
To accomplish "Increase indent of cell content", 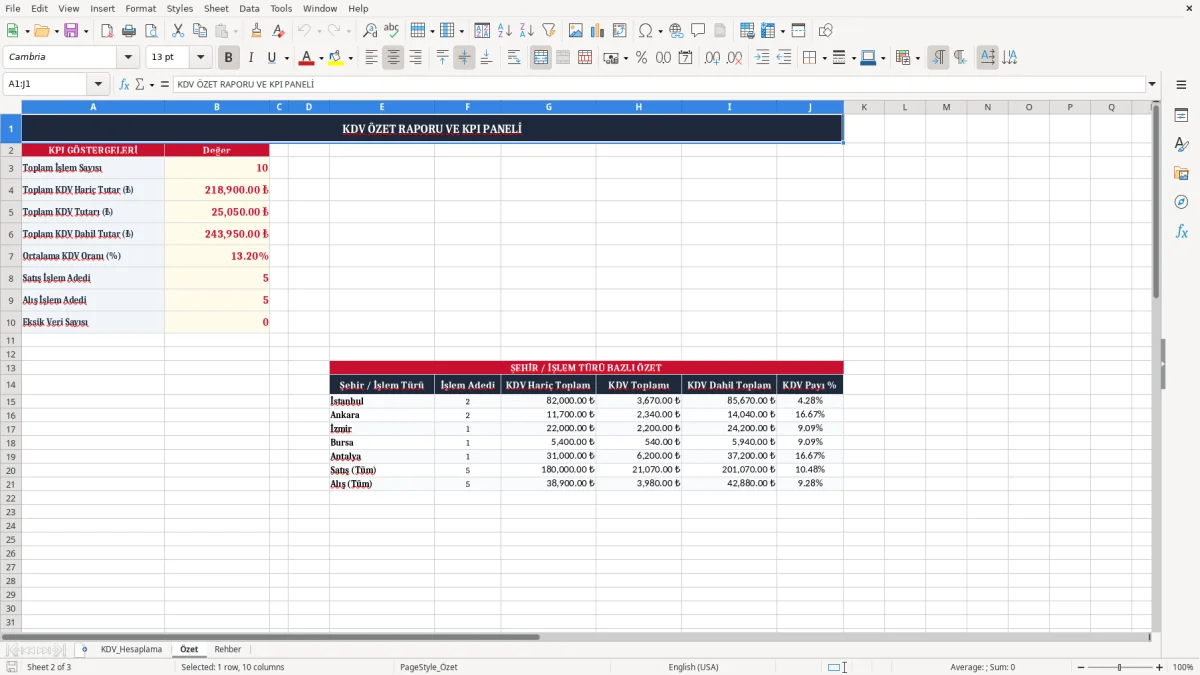I will (x=762, y=58).
